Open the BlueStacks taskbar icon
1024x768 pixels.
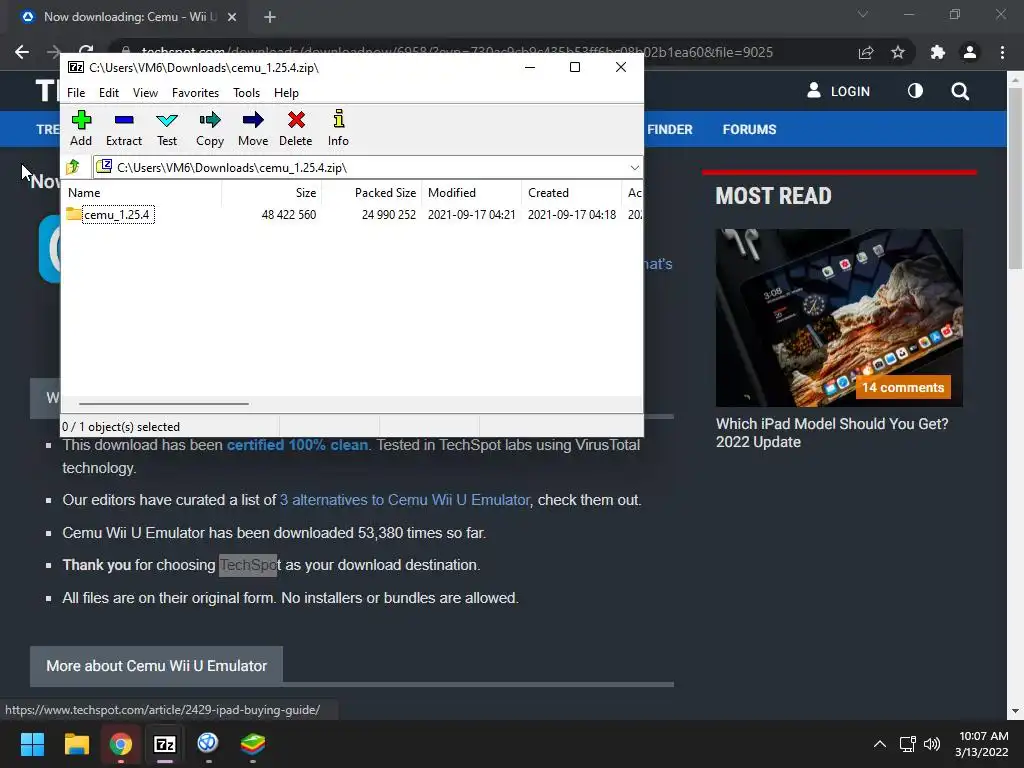253,744
